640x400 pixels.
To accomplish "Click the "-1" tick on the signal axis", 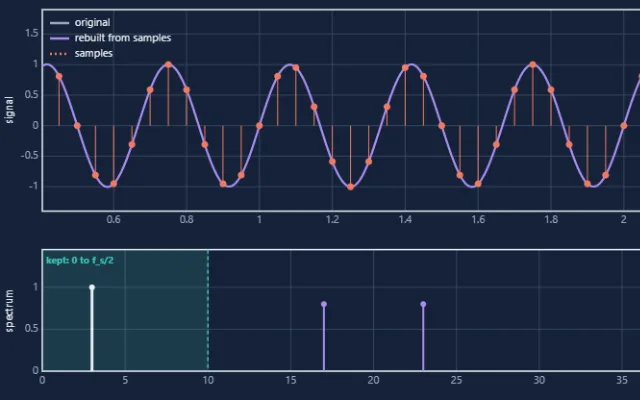I will (33, 186).
